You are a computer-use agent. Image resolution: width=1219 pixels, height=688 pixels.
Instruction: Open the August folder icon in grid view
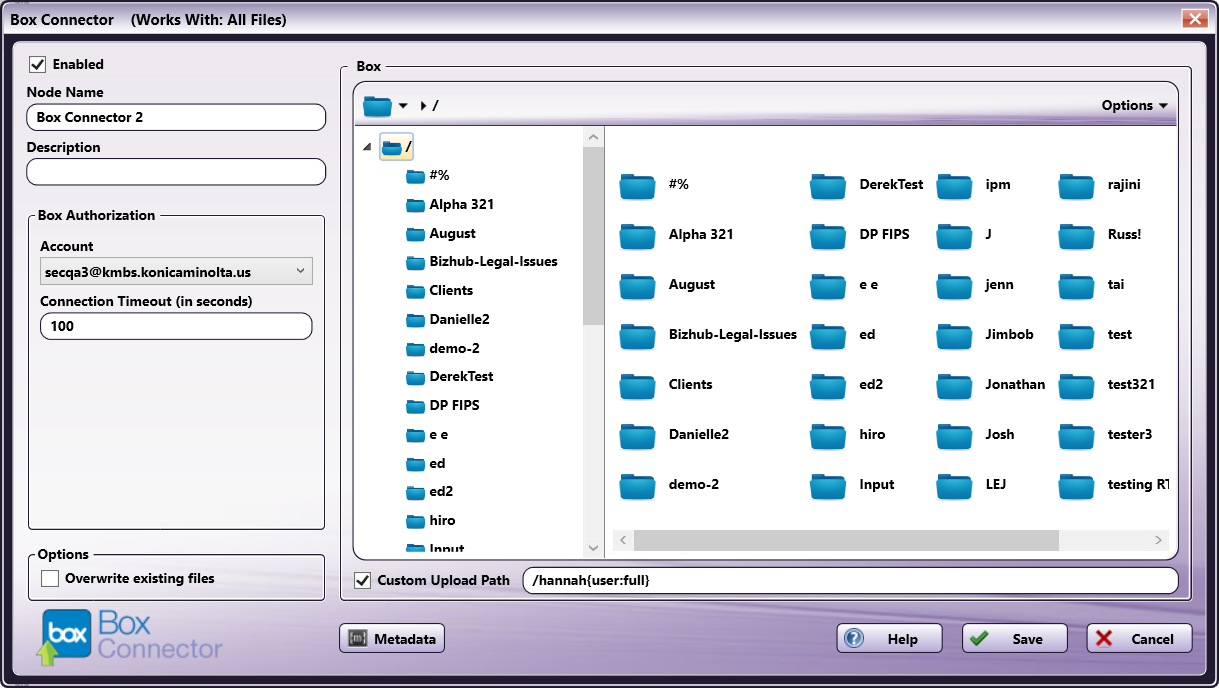(636, 285)
